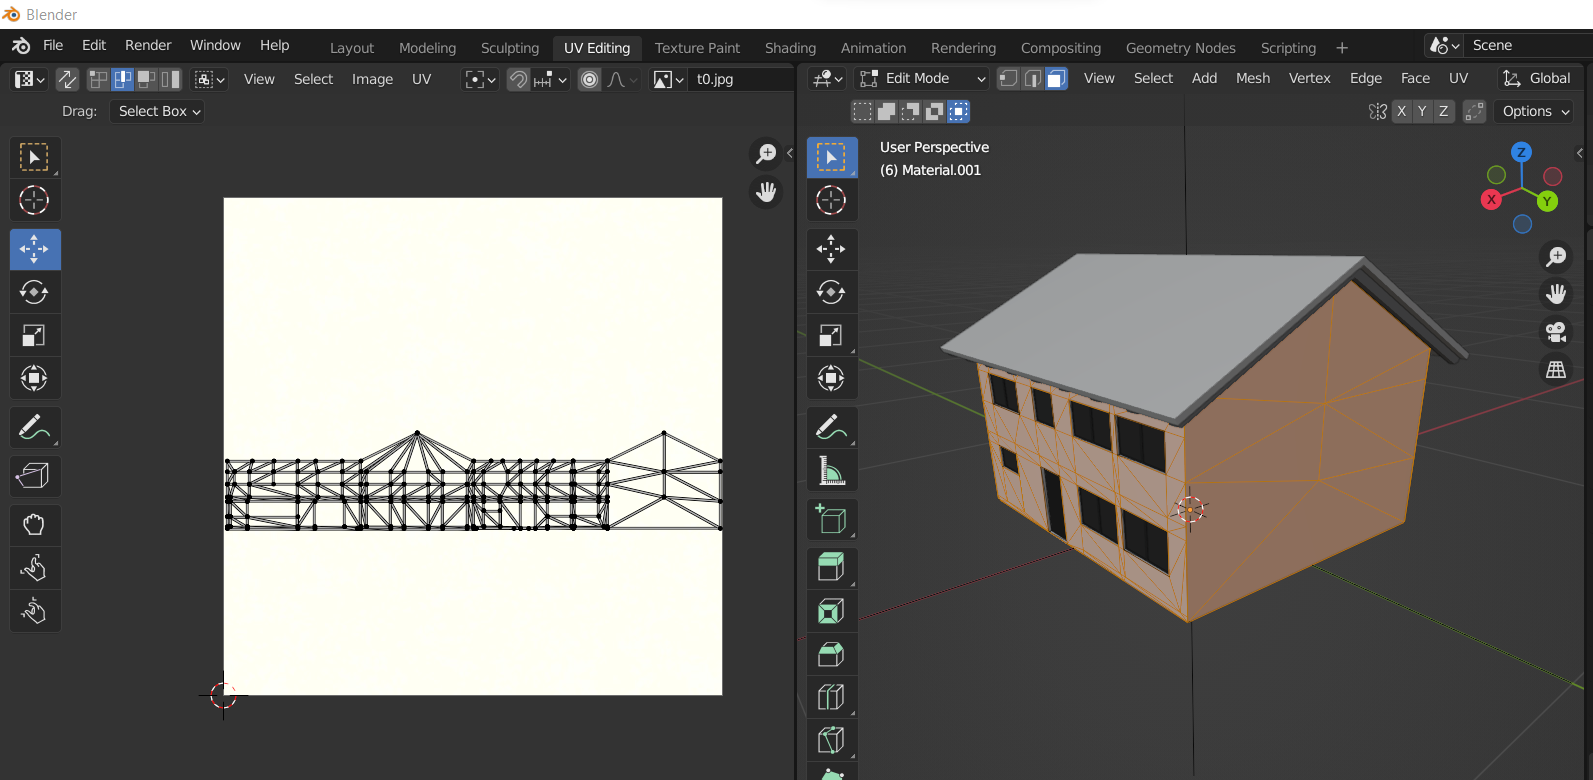Toggle UV sync selection
1593x780 pixels.
click(x=67, y=79)
